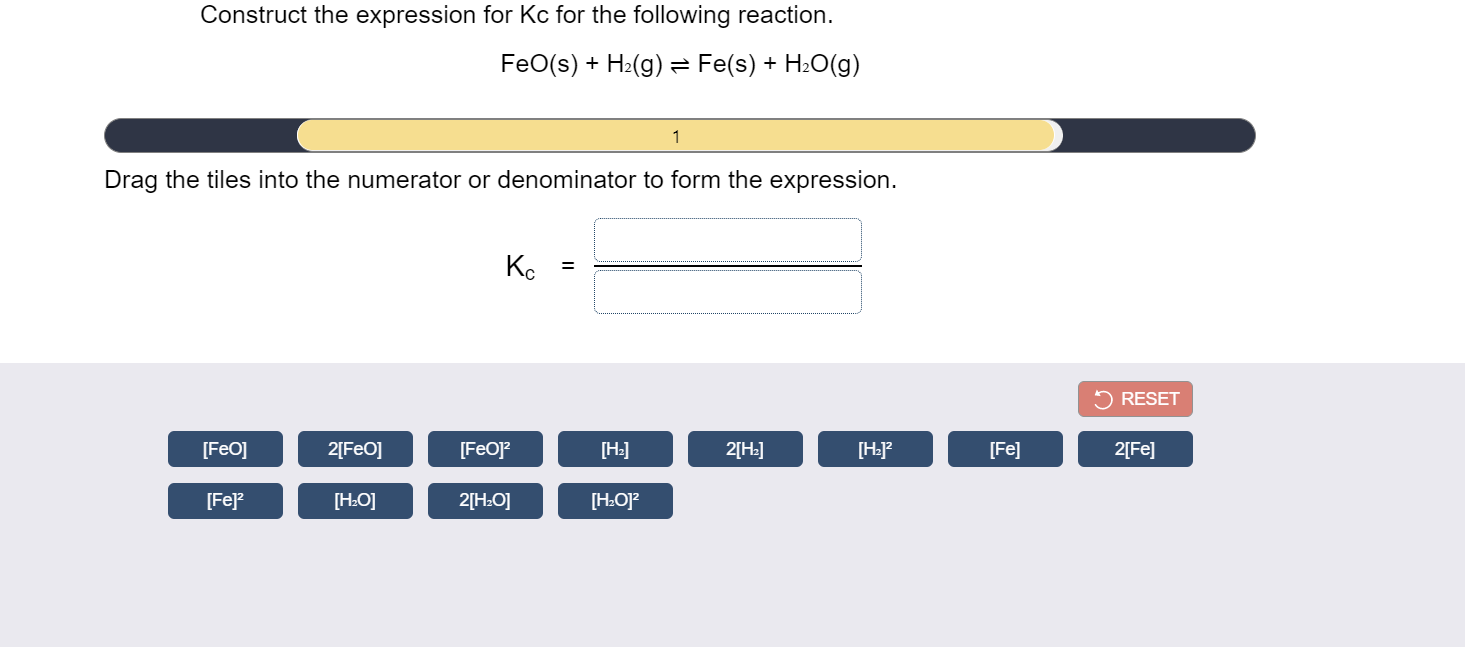Screen dimensions: 1465x647
Task: Select the [H₂O] tile
Action: 355,500
